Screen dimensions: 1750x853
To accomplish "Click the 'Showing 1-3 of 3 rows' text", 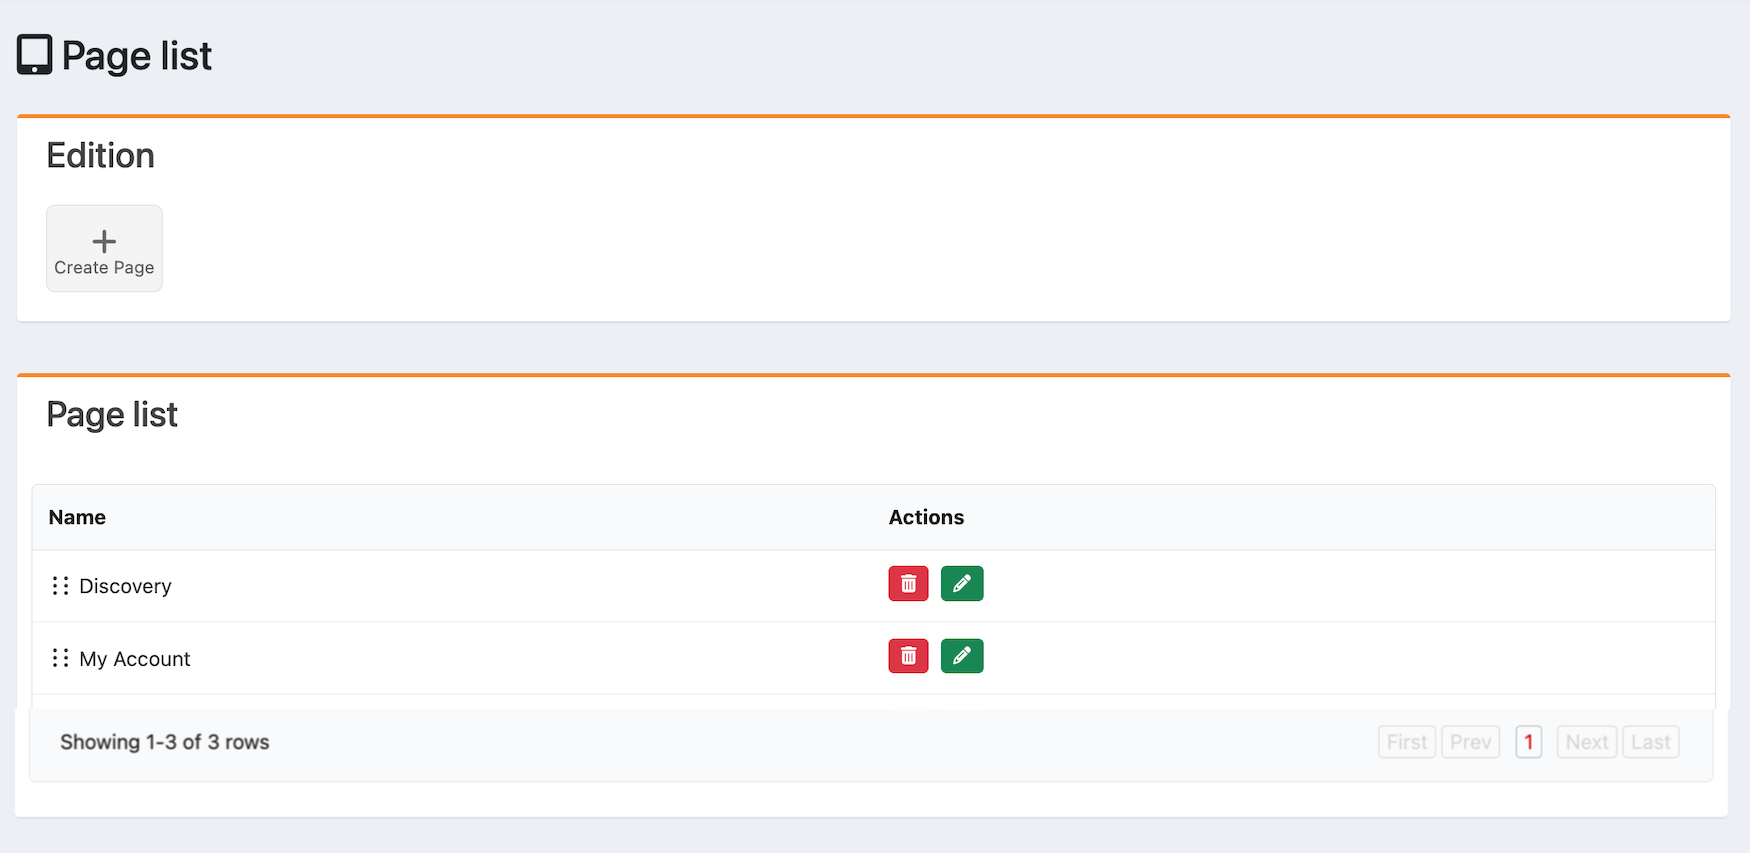I will 165,742.
